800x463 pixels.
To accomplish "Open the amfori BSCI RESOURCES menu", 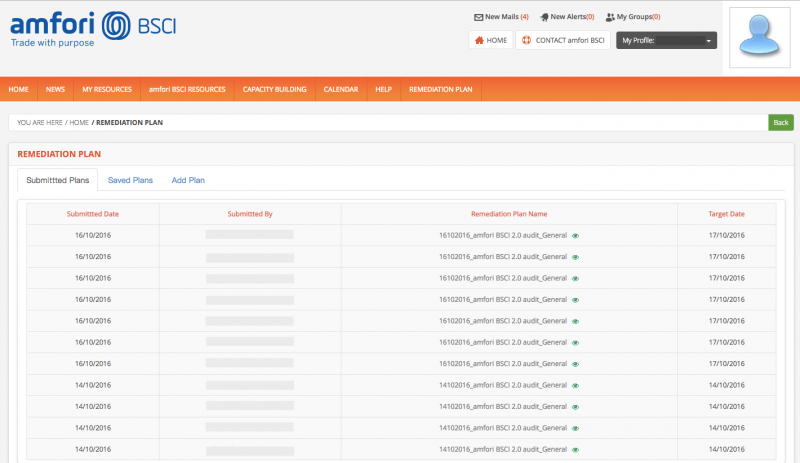I will pos(187,90).
